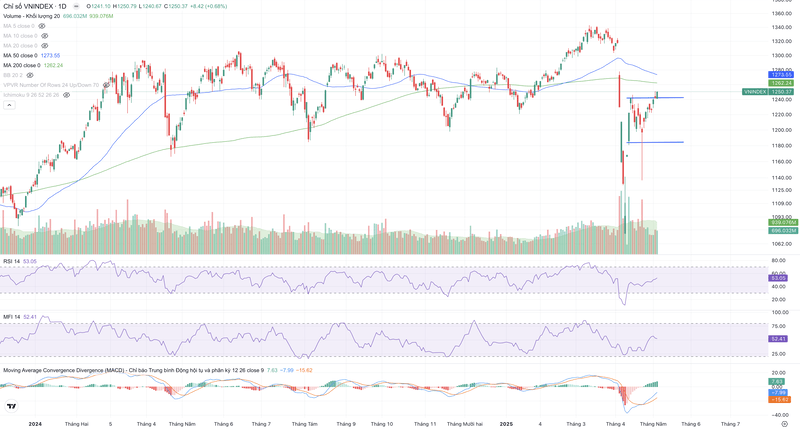
Task: Click the 939.076M volume axis label
Action: click(x=783, y=222)
